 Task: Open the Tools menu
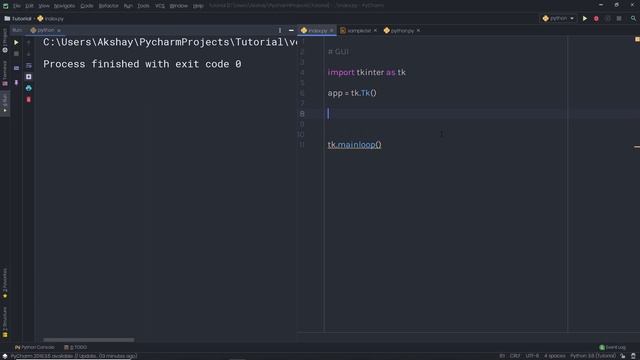click(143, 6)
